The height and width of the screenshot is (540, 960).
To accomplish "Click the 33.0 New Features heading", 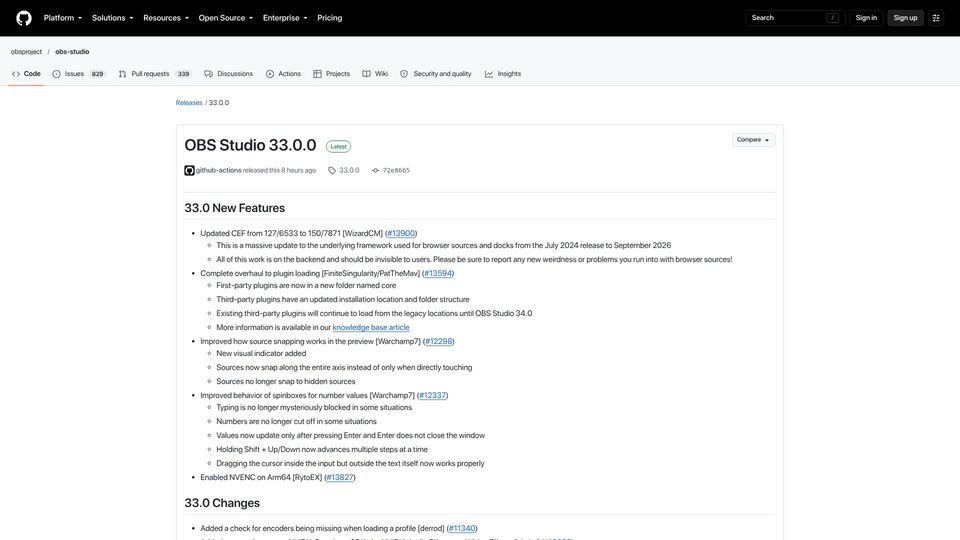I will coord(234,208).
